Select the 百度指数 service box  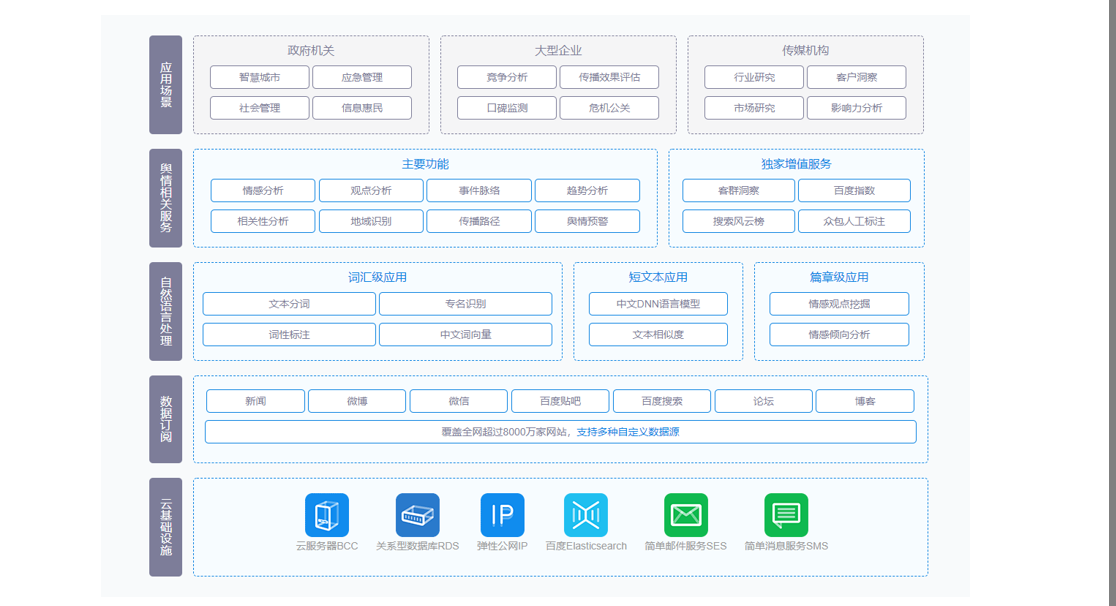click(x=854, y=190)
